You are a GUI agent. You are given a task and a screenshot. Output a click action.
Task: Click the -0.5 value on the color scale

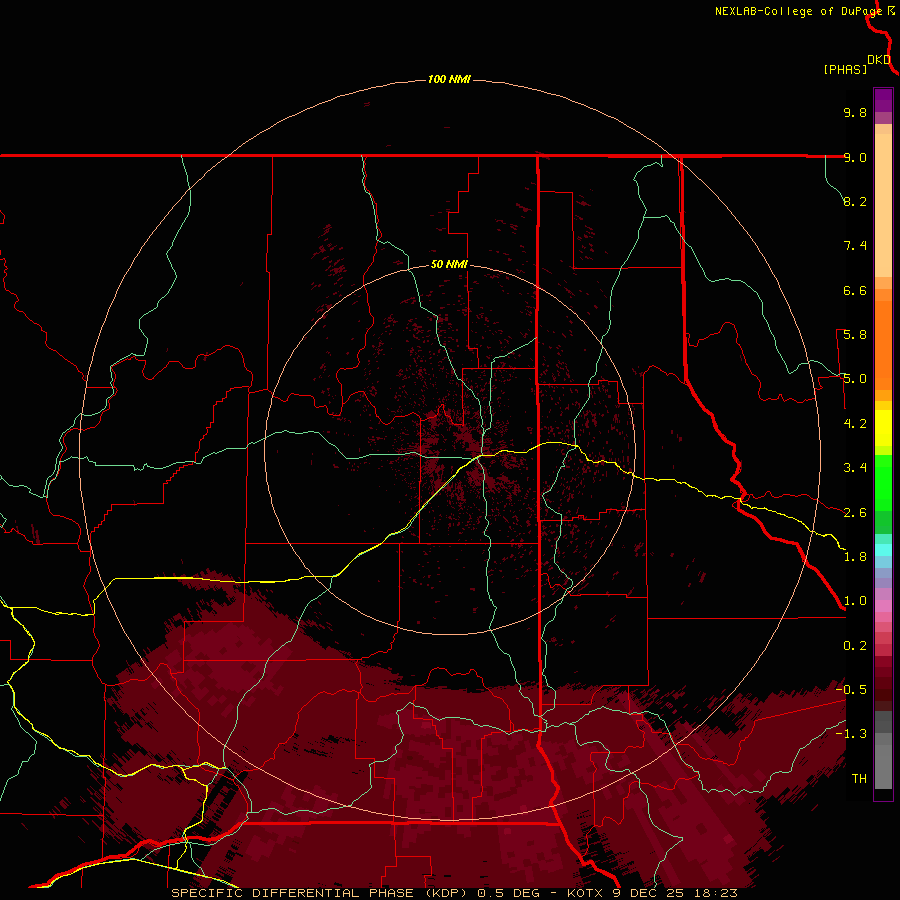[851, 690]
